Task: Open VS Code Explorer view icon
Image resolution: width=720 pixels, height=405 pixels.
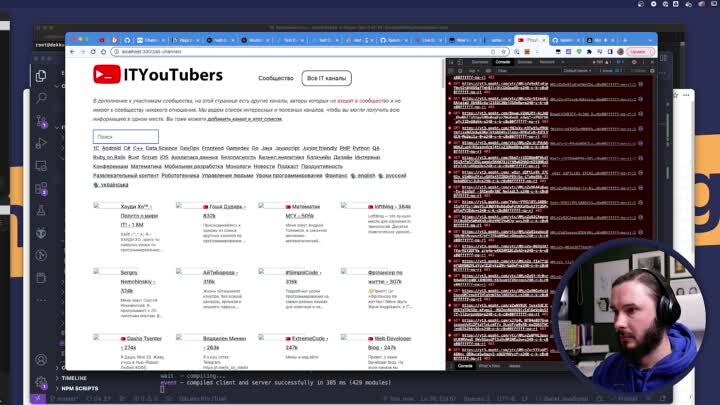Action: (41, 76)
